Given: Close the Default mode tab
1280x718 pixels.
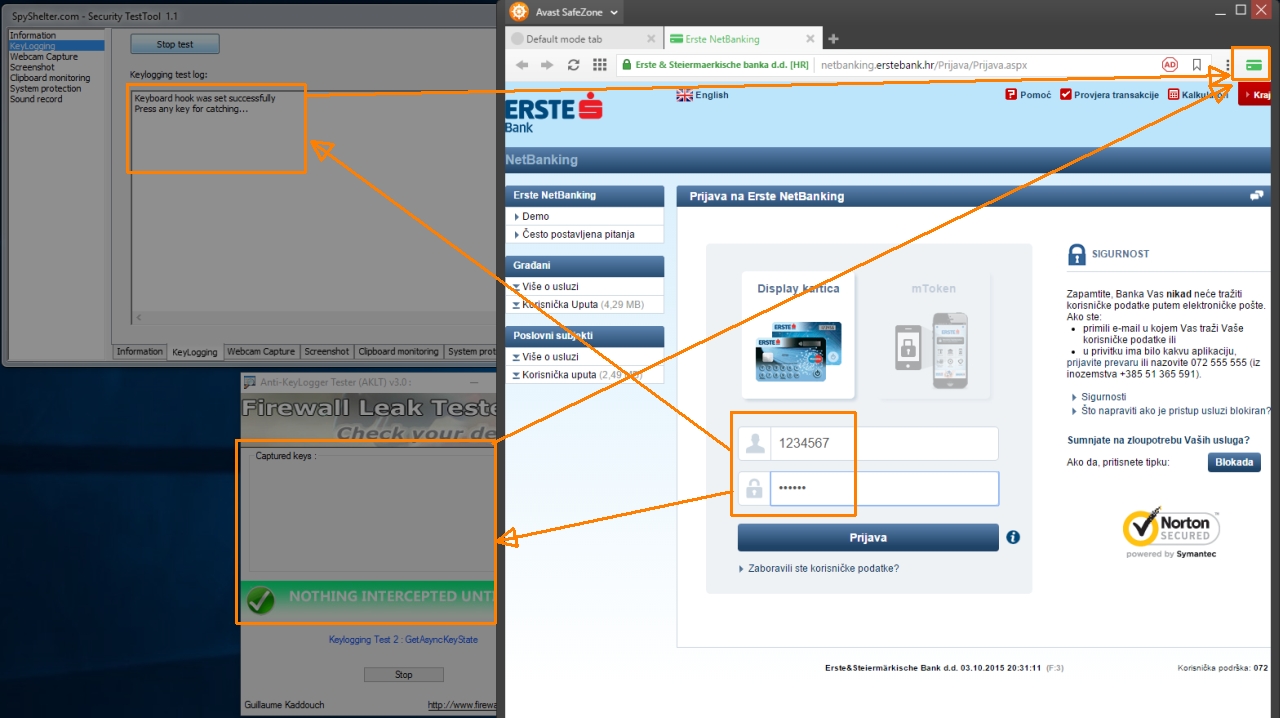Looking at the screenshot, I should 651,39.
